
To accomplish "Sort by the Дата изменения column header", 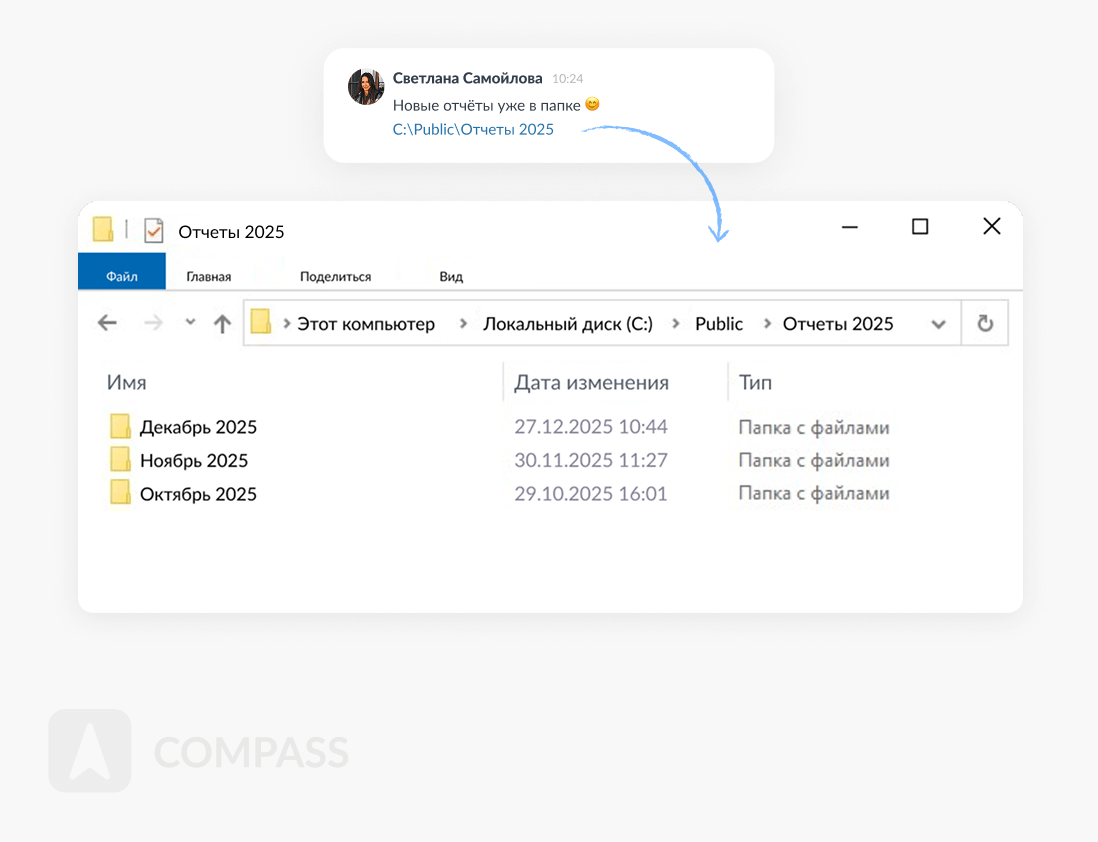I will click(591, 382).
